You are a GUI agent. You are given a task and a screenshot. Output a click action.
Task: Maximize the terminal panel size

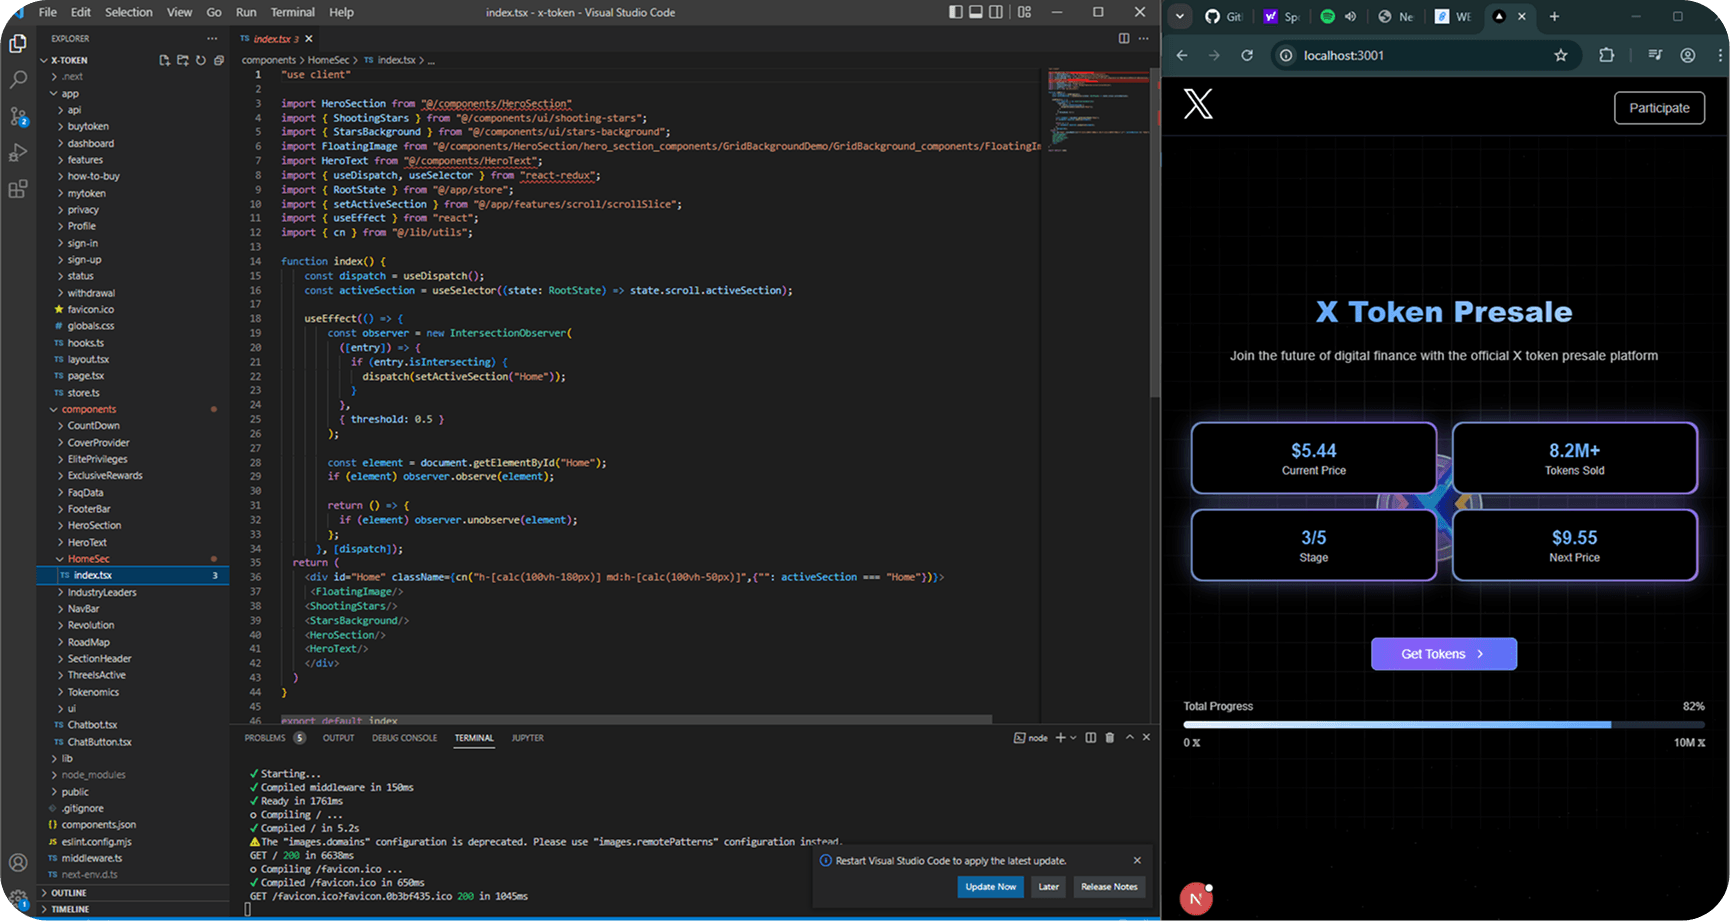(x=1130, y=738)
